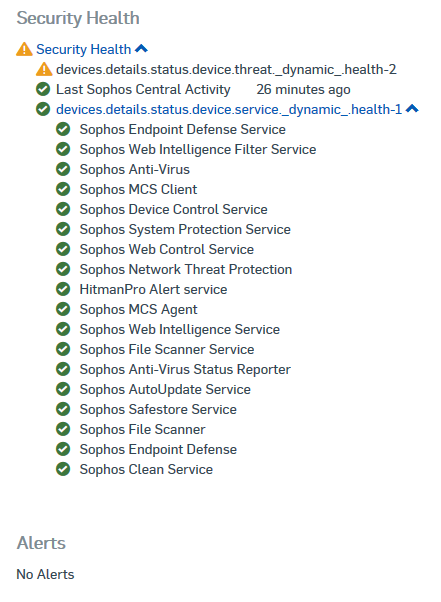The width and height of the screenshot is (441, 602).
Task: Click green check beside Last Sophos Central Activity
Action: [x=43, y=89]
